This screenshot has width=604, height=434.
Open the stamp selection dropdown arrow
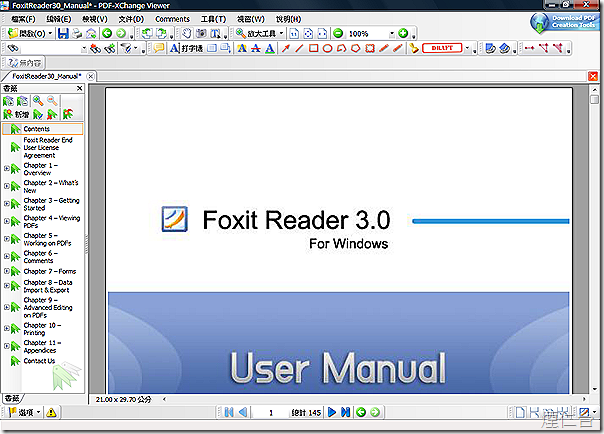pos(467,48)
